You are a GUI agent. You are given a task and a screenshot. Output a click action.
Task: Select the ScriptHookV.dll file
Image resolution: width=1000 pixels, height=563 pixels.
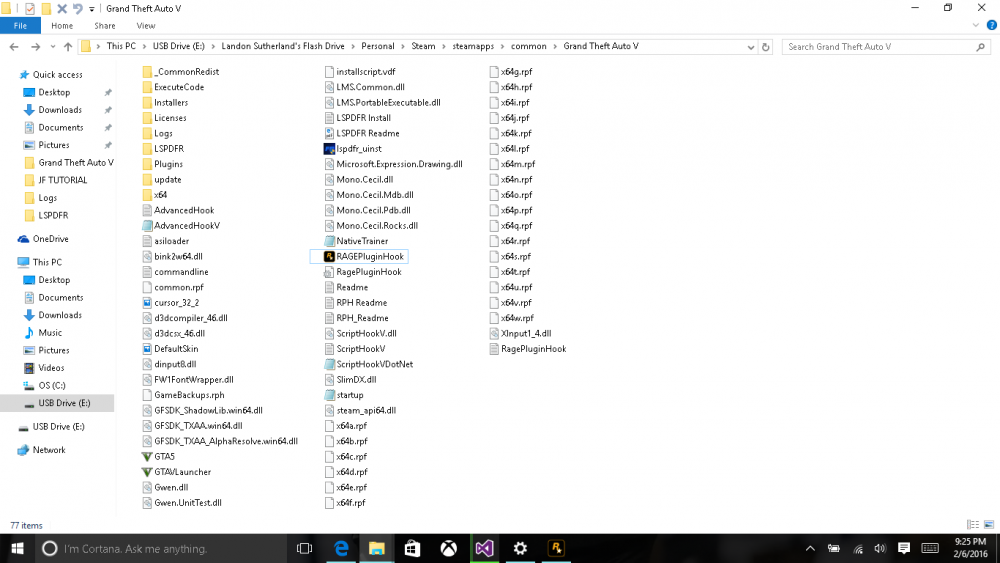360,333
